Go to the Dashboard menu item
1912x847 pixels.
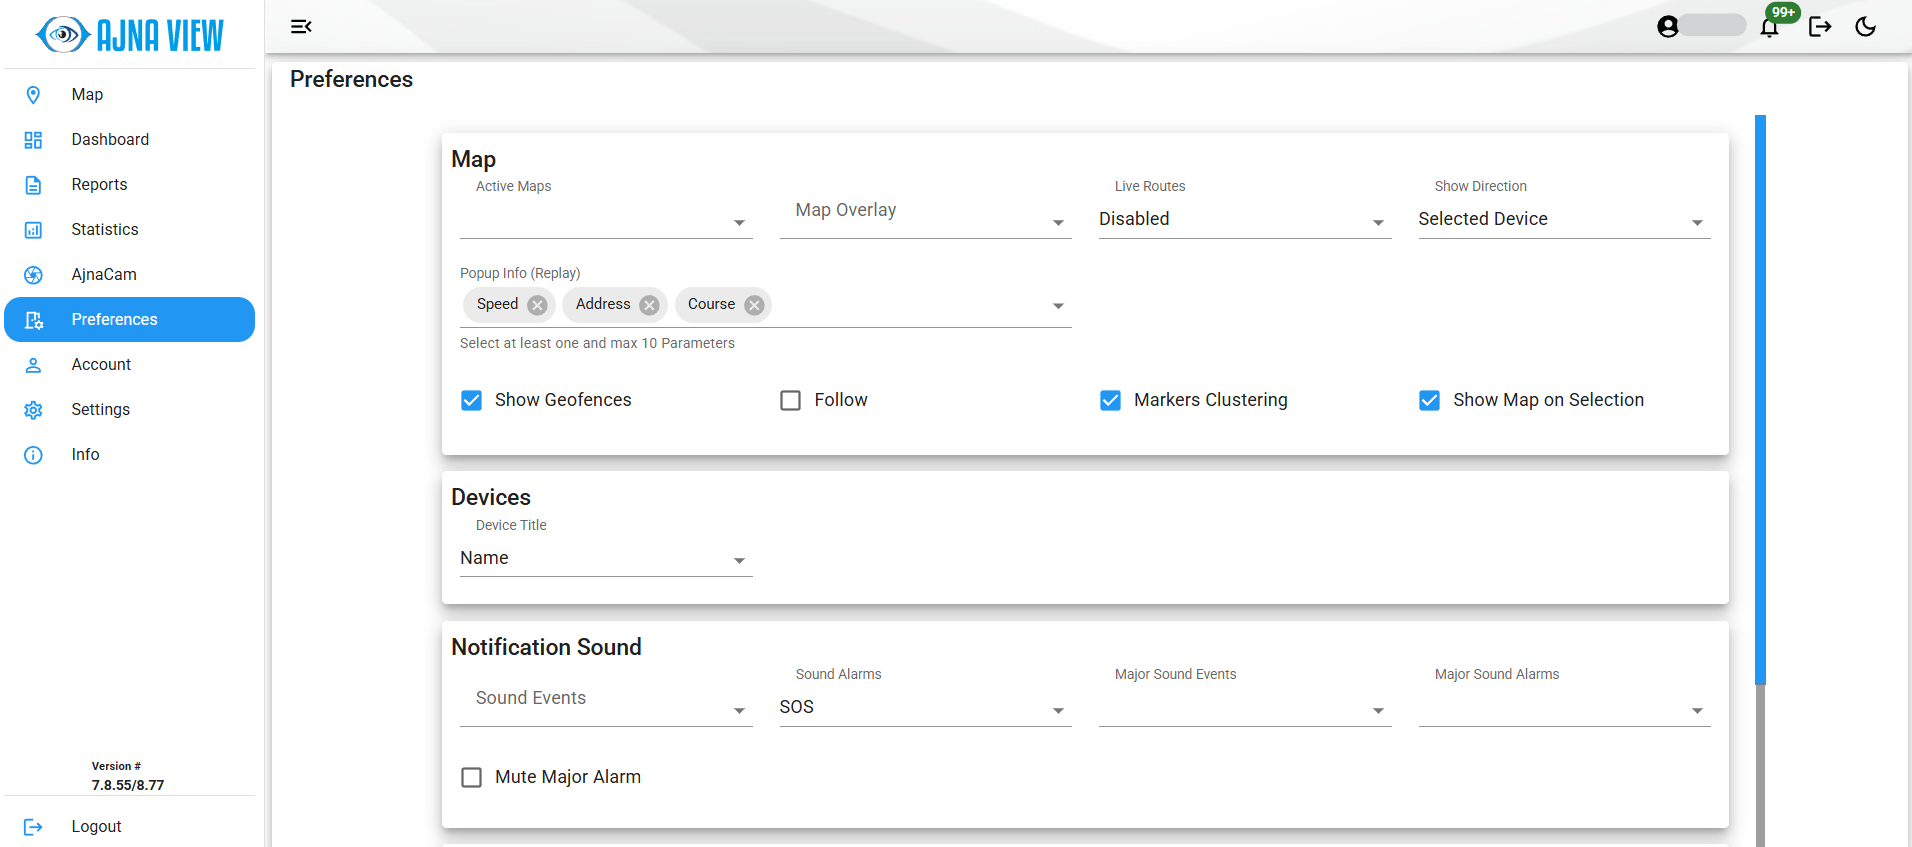(x=110, y=140)
